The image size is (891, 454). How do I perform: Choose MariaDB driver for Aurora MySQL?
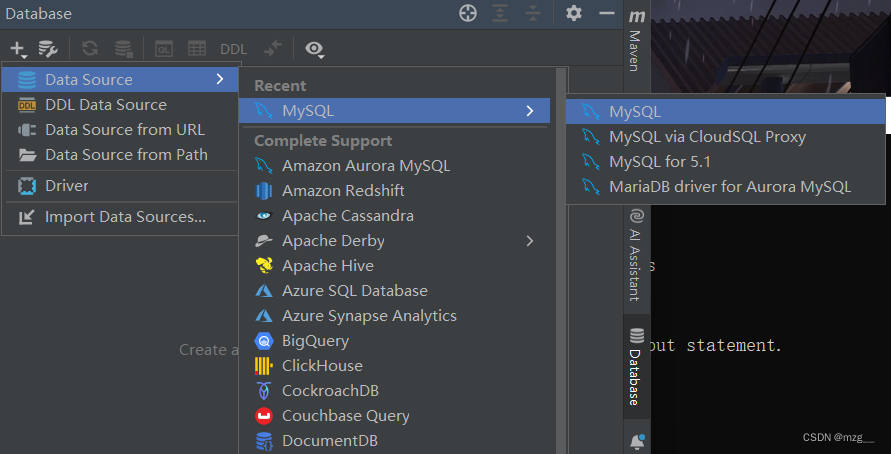[726, 187]
